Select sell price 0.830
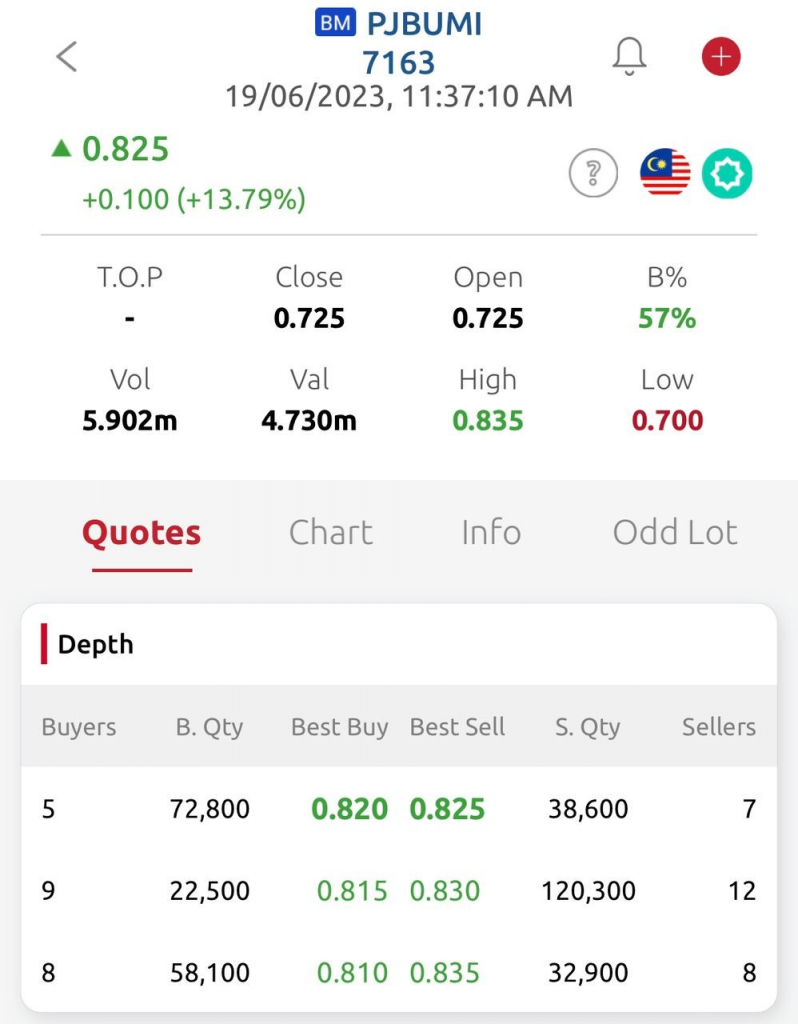 (x=445, y=891)
